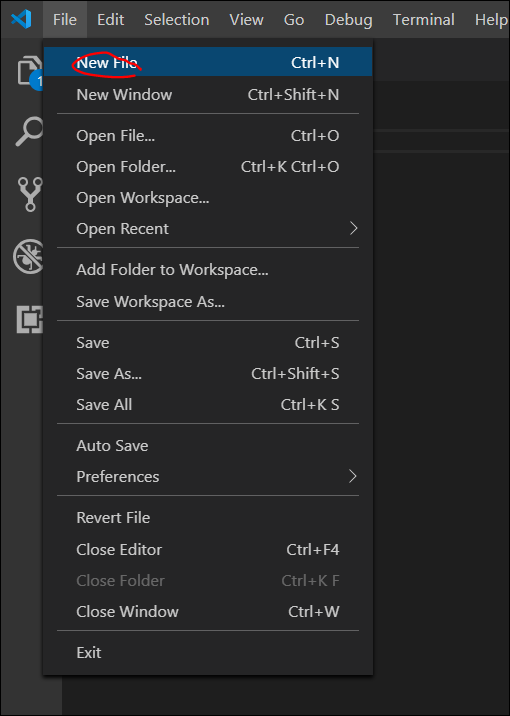The height and width of the screenshot is (716, 510).
Task: Open the Search view magnifier icon
Action: (x=30, y=132)
